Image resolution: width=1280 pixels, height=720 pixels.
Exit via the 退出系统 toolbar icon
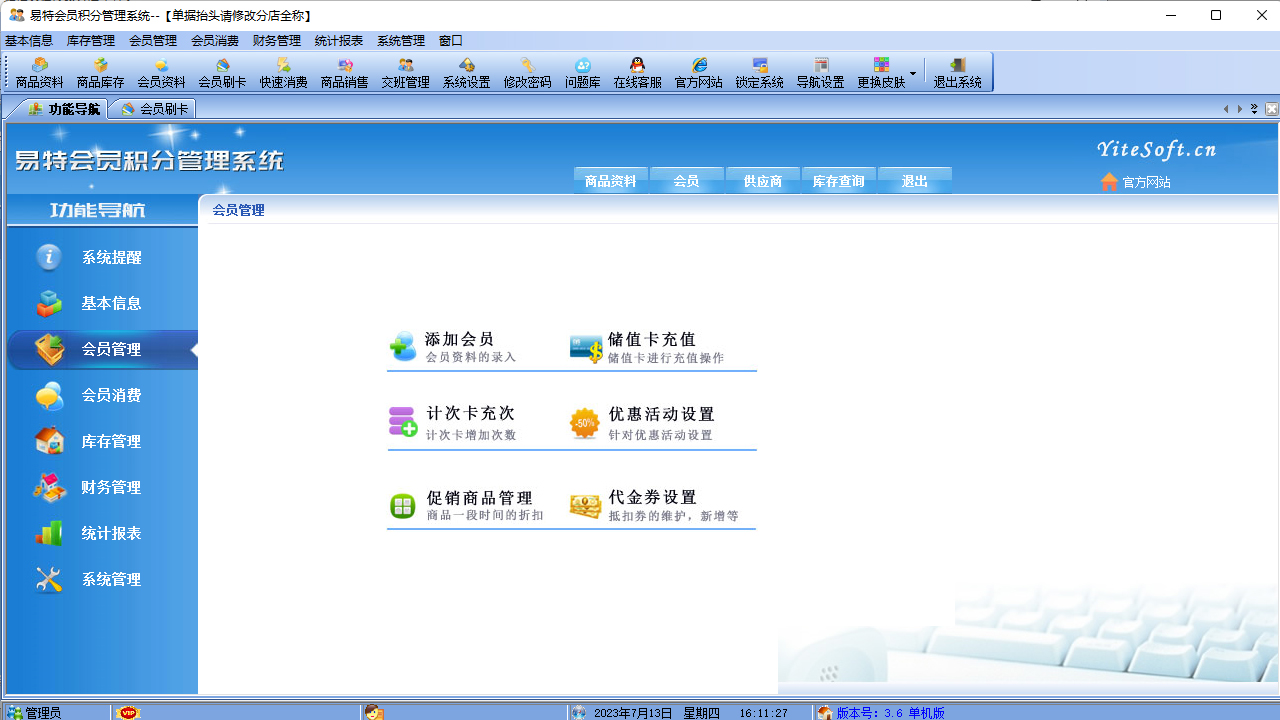point(957,72)
